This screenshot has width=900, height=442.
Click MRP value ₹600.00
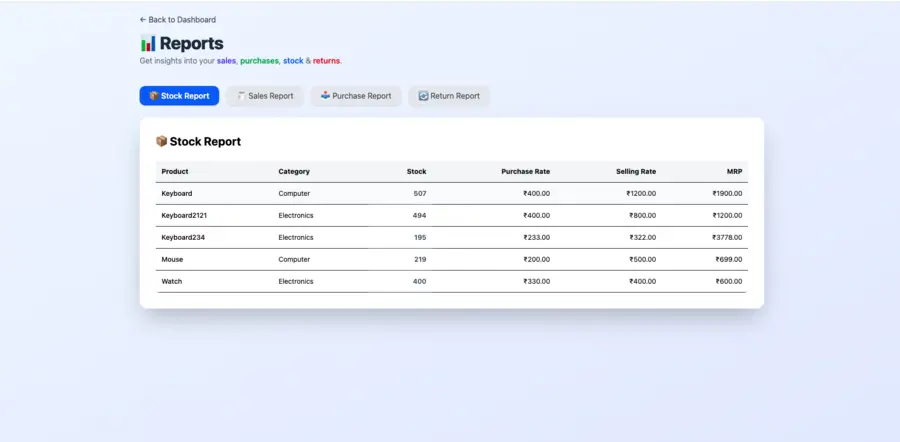[729, 281]
